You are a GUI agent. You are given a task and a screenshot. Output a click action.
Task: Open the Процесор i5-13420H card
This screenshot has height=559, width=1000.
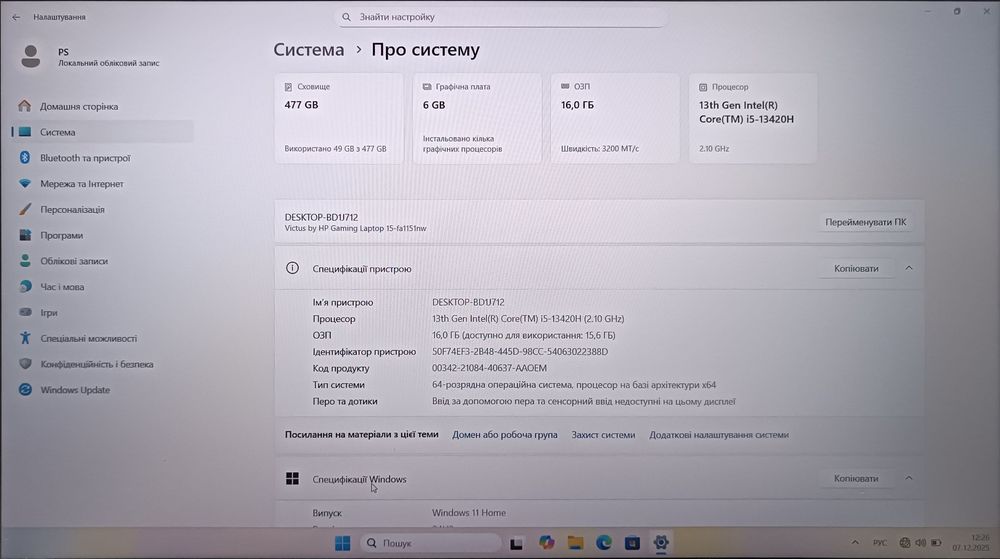(x=753, y=119)
